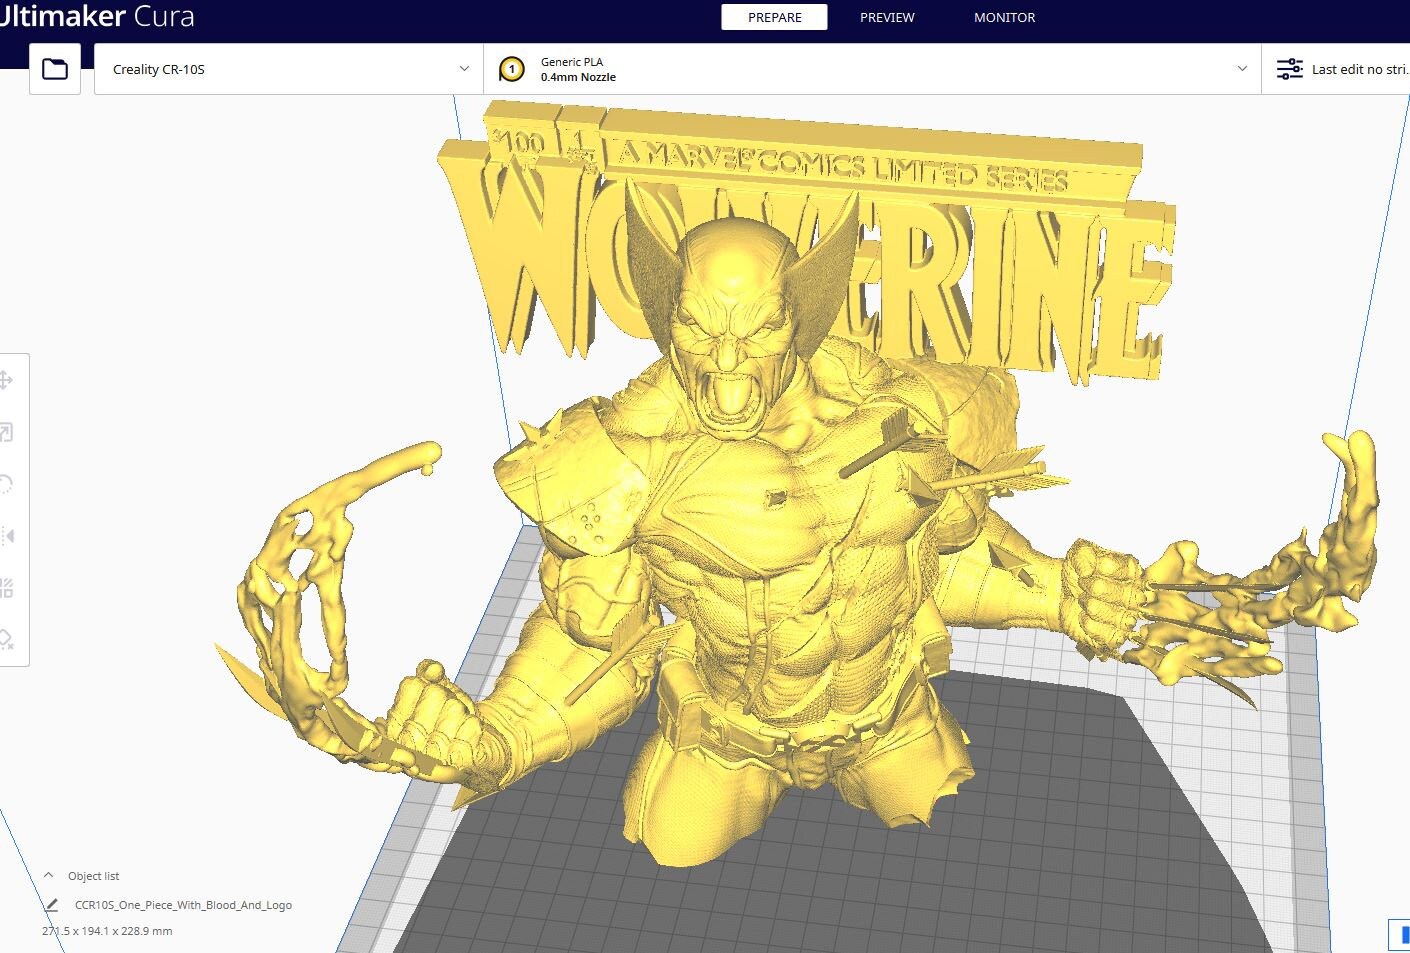The image size is (1410, 953).
Task: Select the Move tool
Action: tap(8, 380)
